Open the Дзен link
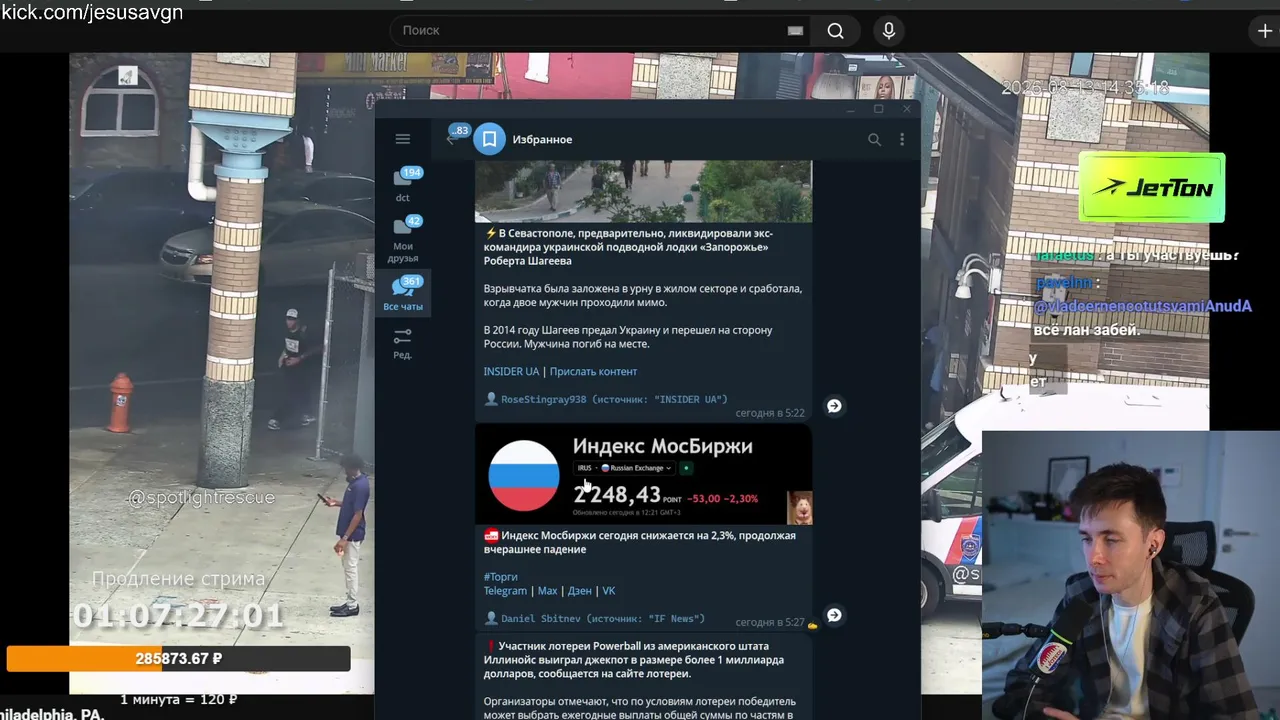 (x=580, y=591)
